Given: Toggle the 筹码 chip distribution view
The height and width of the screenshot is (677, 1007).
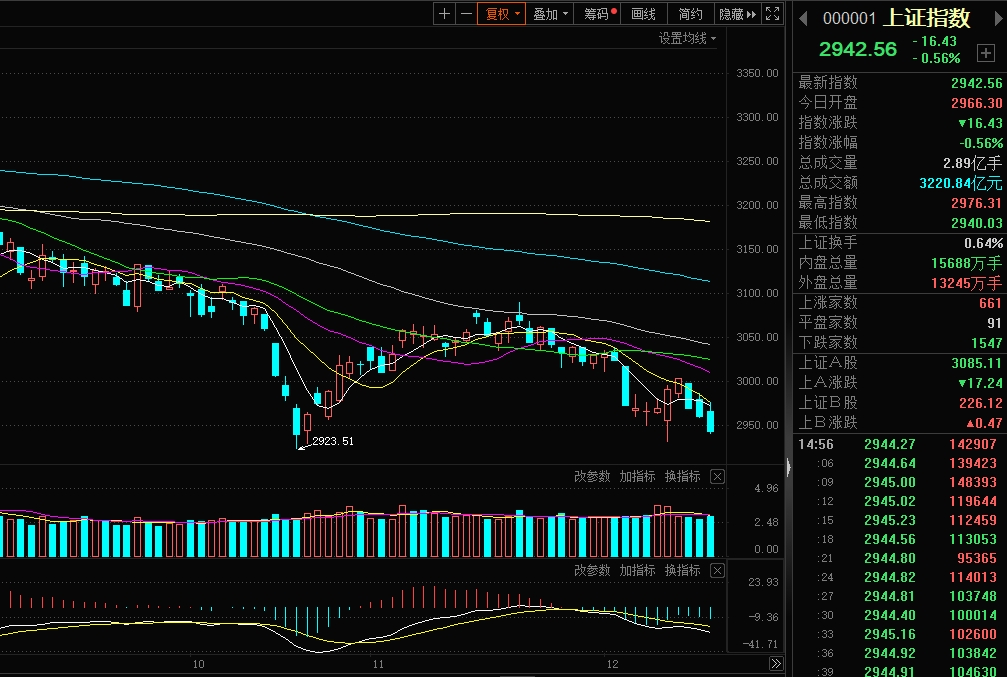Looking at the screenshot, I should [x=600, y=14].
